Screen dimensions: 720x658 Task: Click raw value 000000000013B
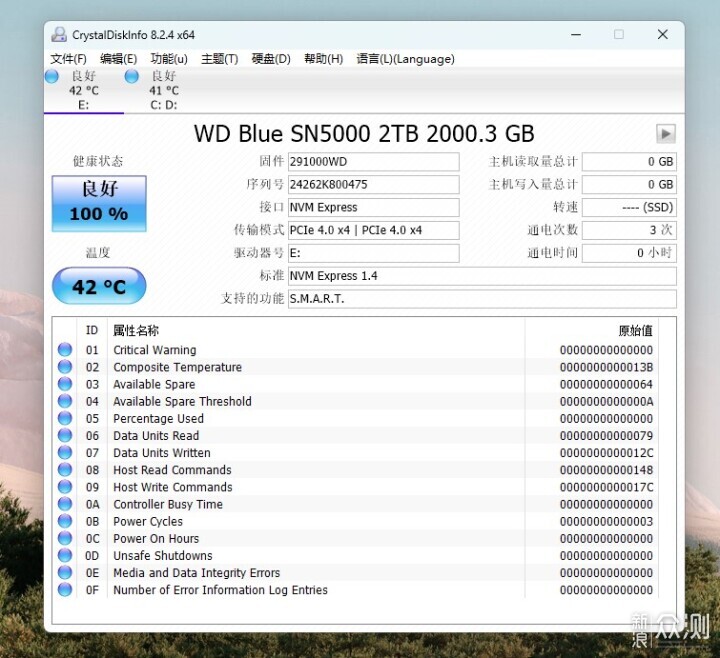[x=606, y=367]
